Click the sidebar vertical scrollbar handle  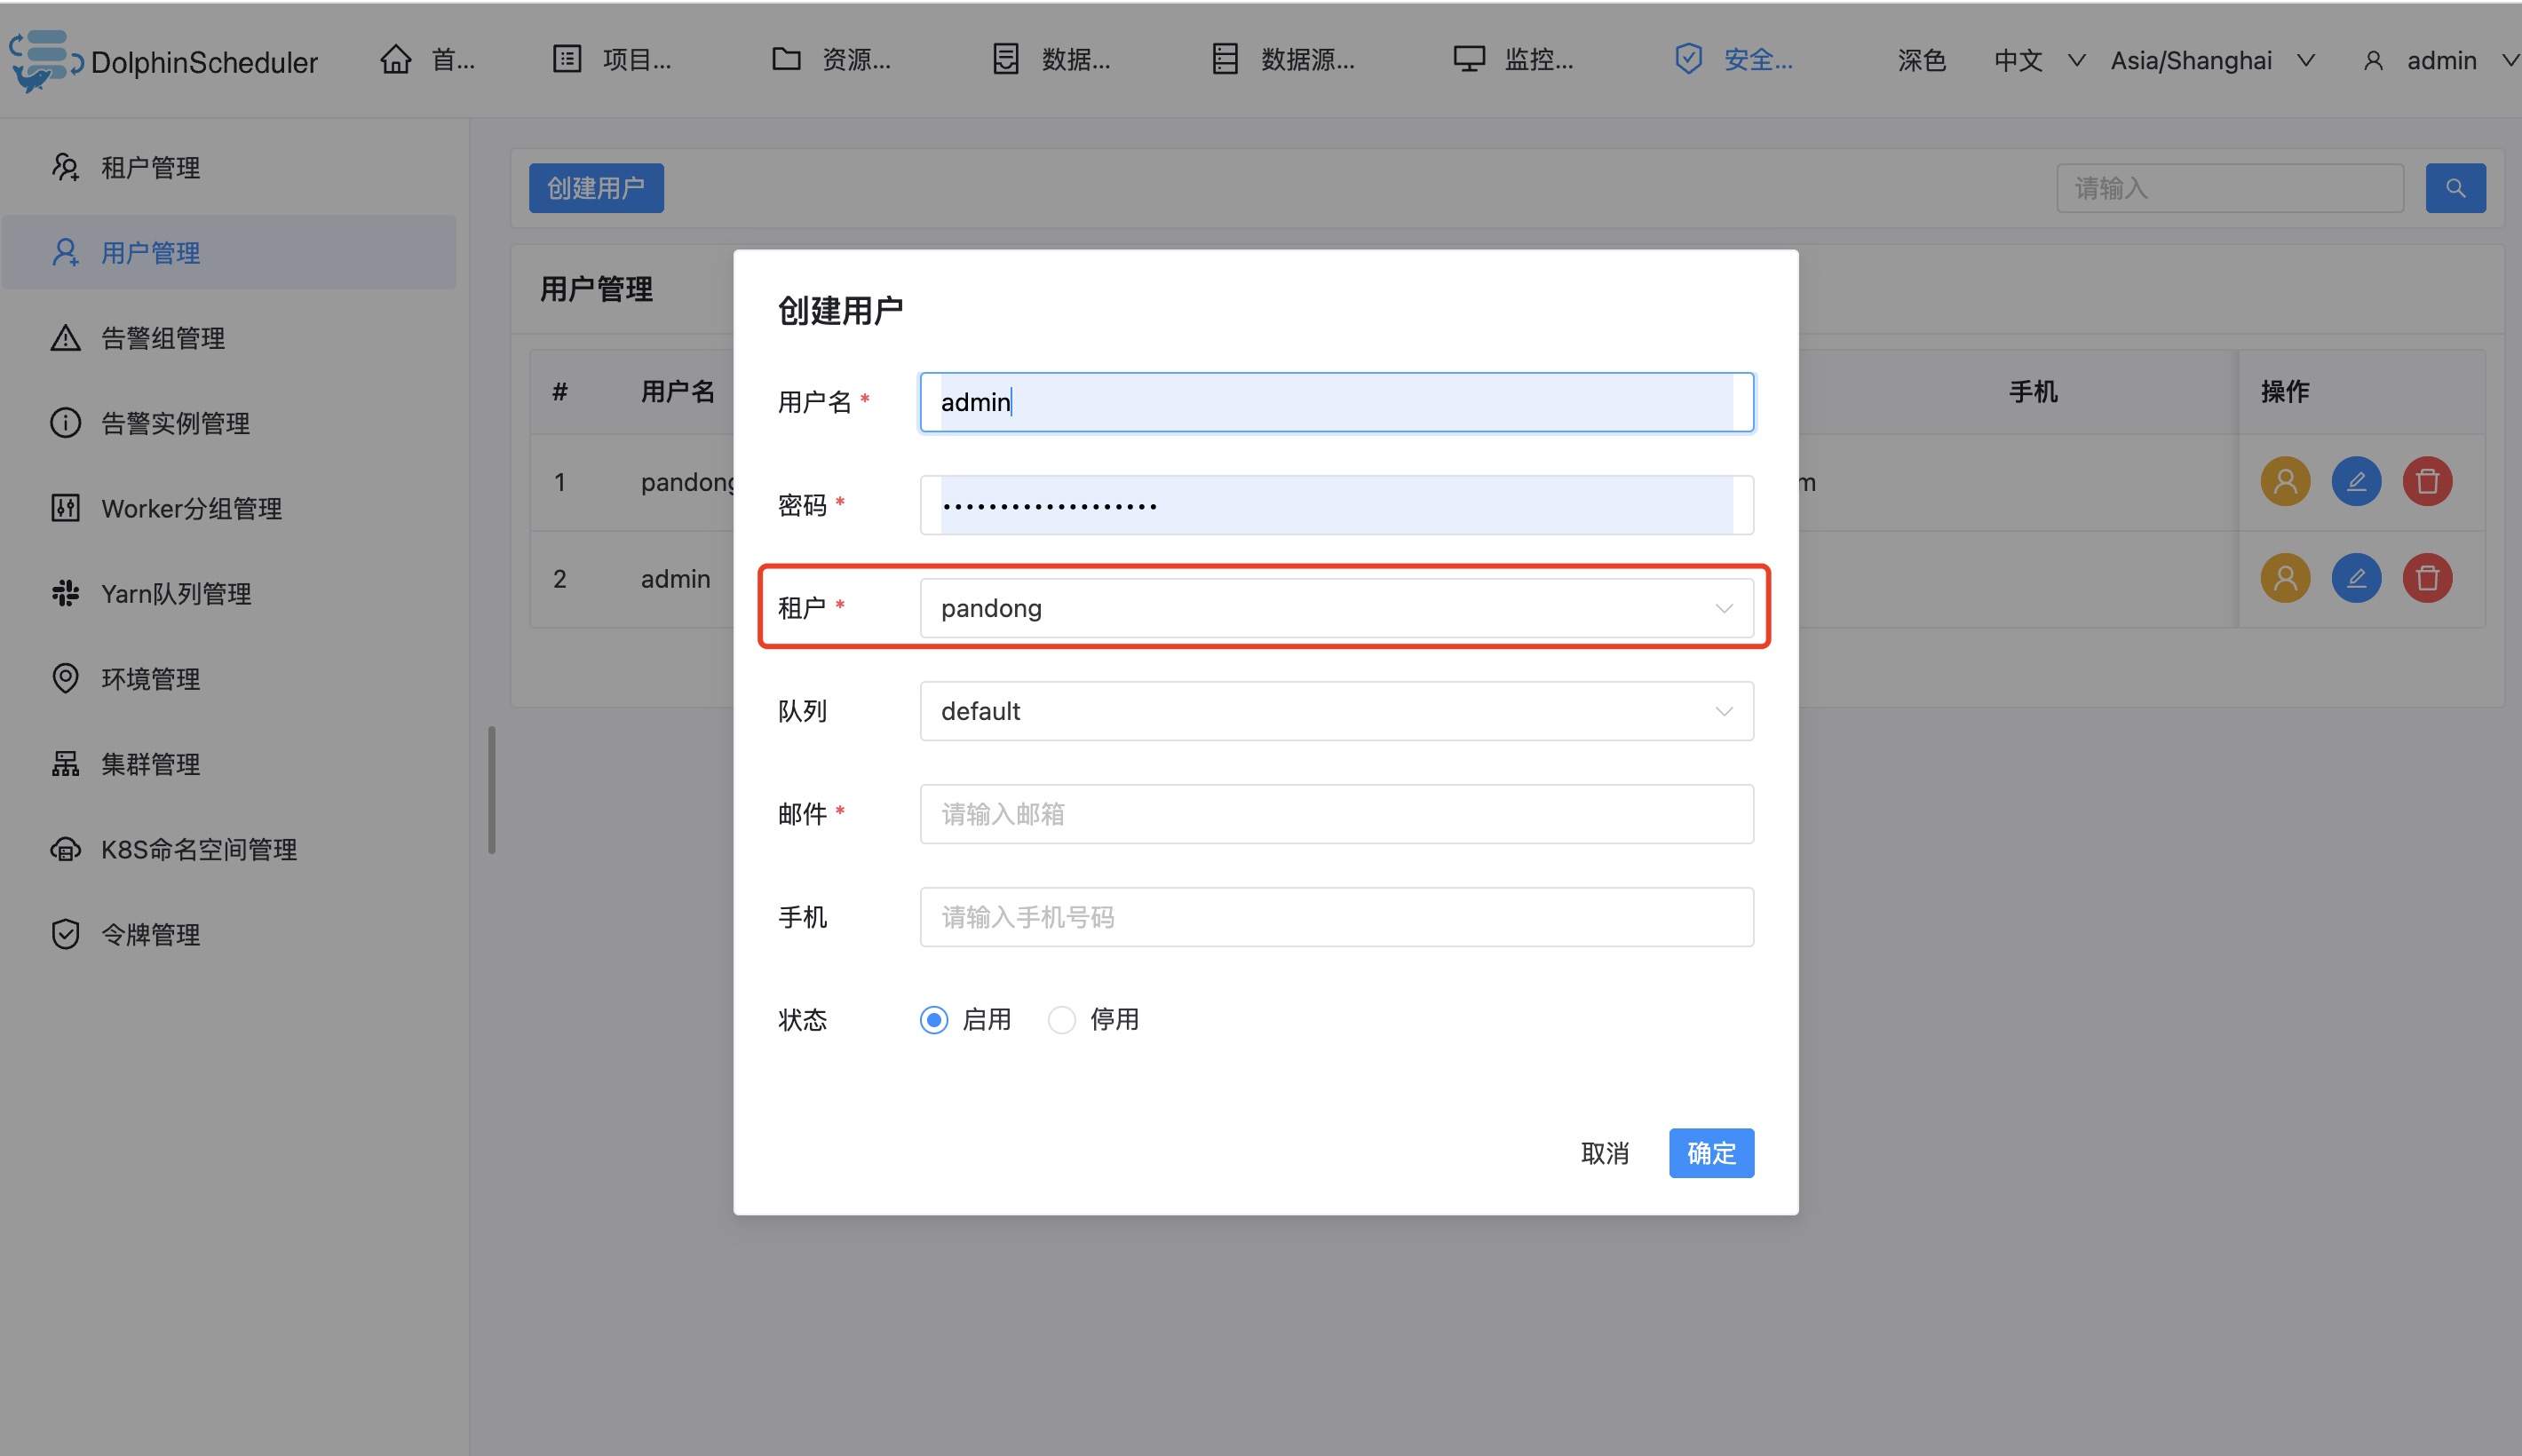click(491, 790)
